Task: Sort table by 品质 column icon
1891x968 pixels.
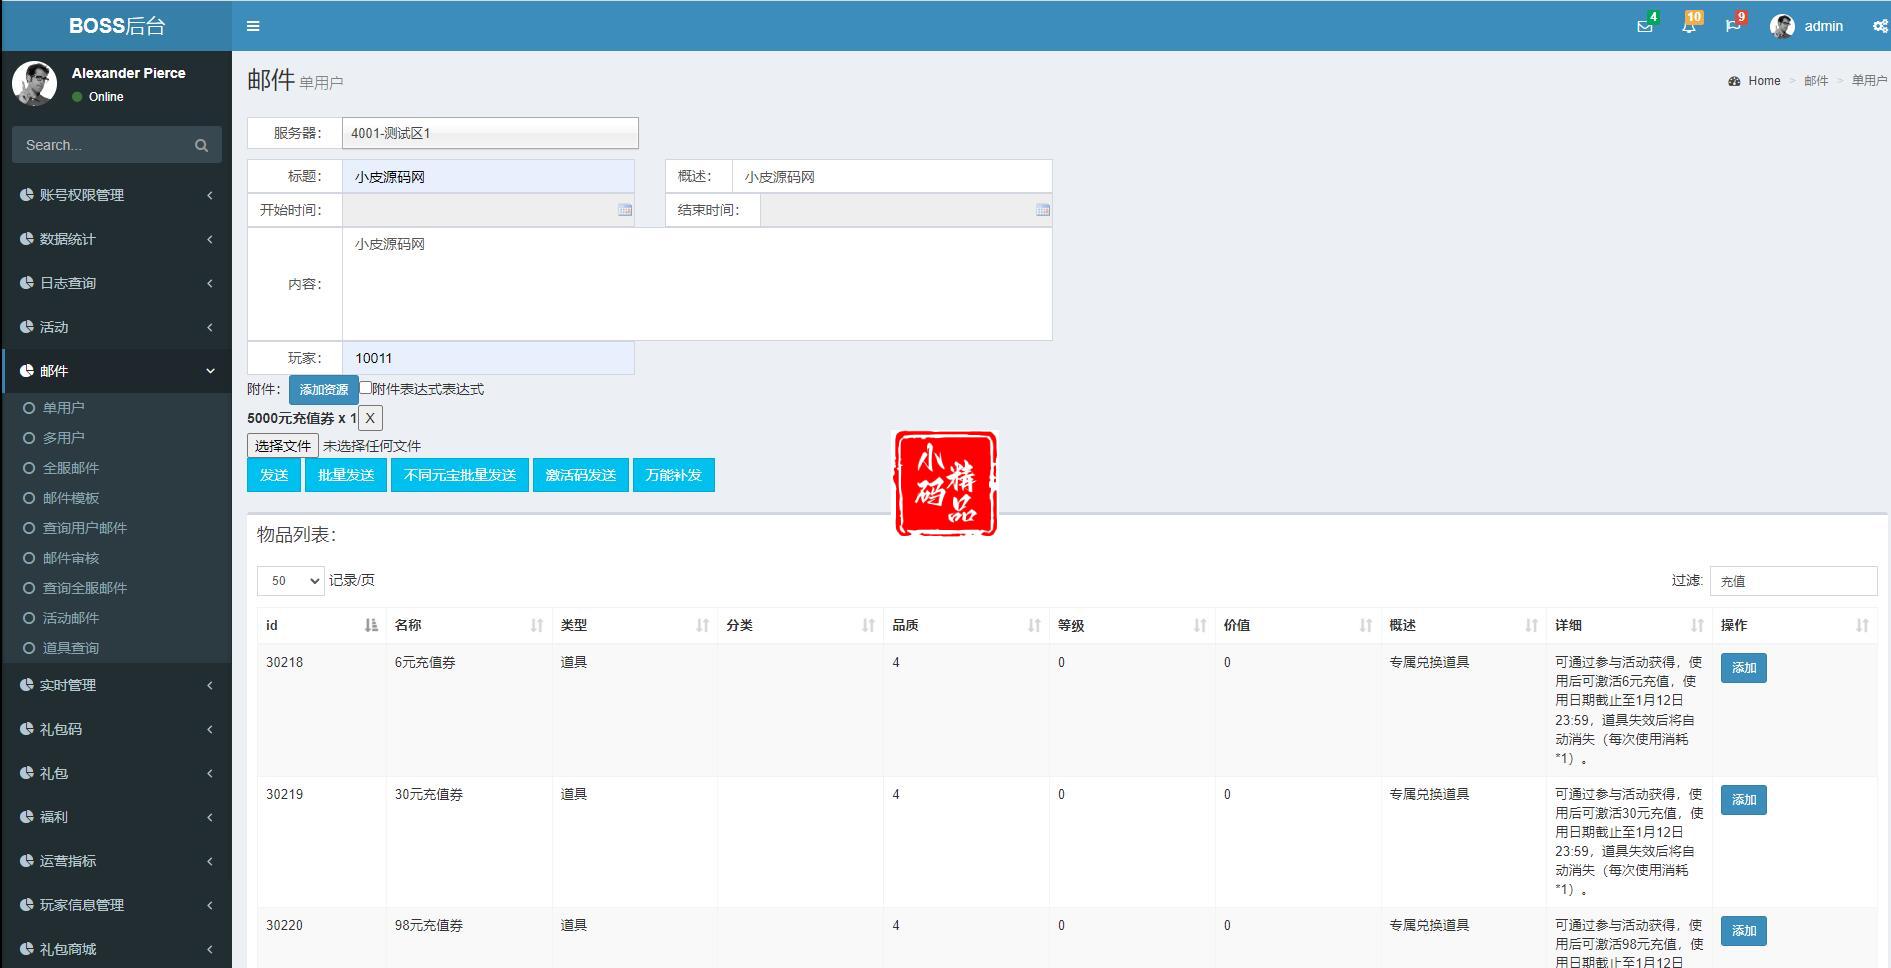Action: [1035, 625]
